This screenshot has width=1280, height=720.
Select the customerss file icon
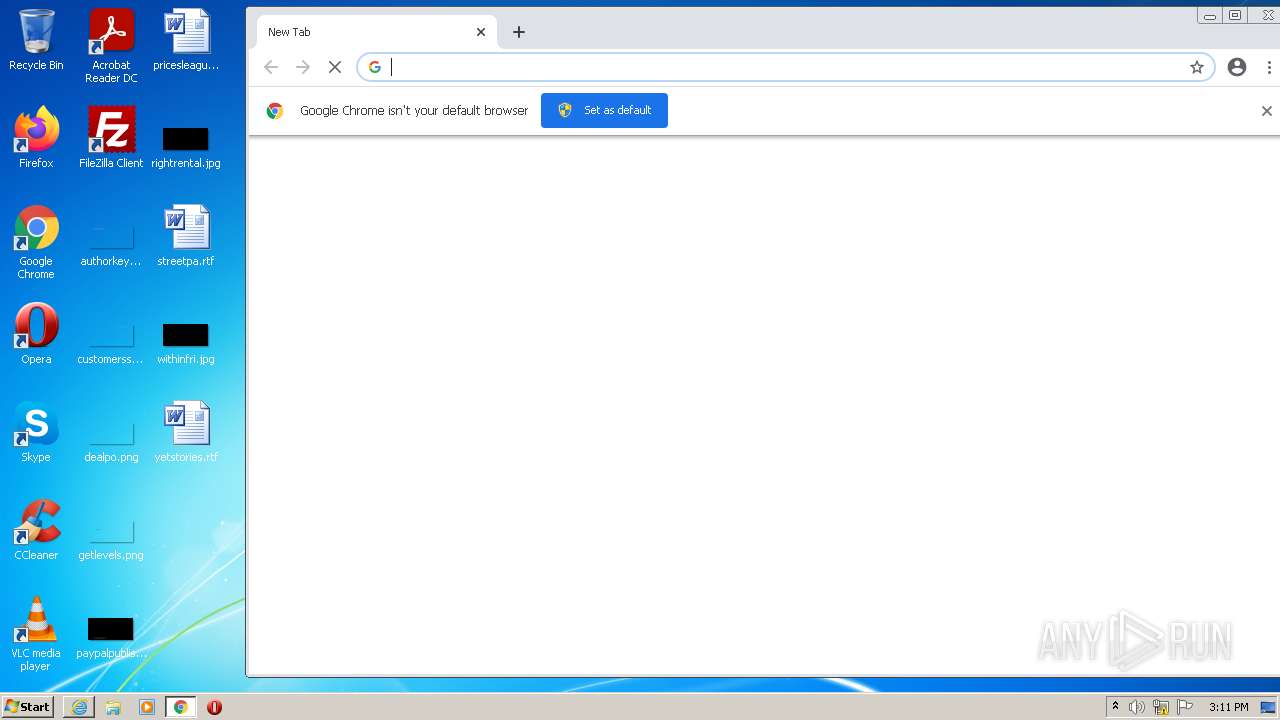pos(111,343)
